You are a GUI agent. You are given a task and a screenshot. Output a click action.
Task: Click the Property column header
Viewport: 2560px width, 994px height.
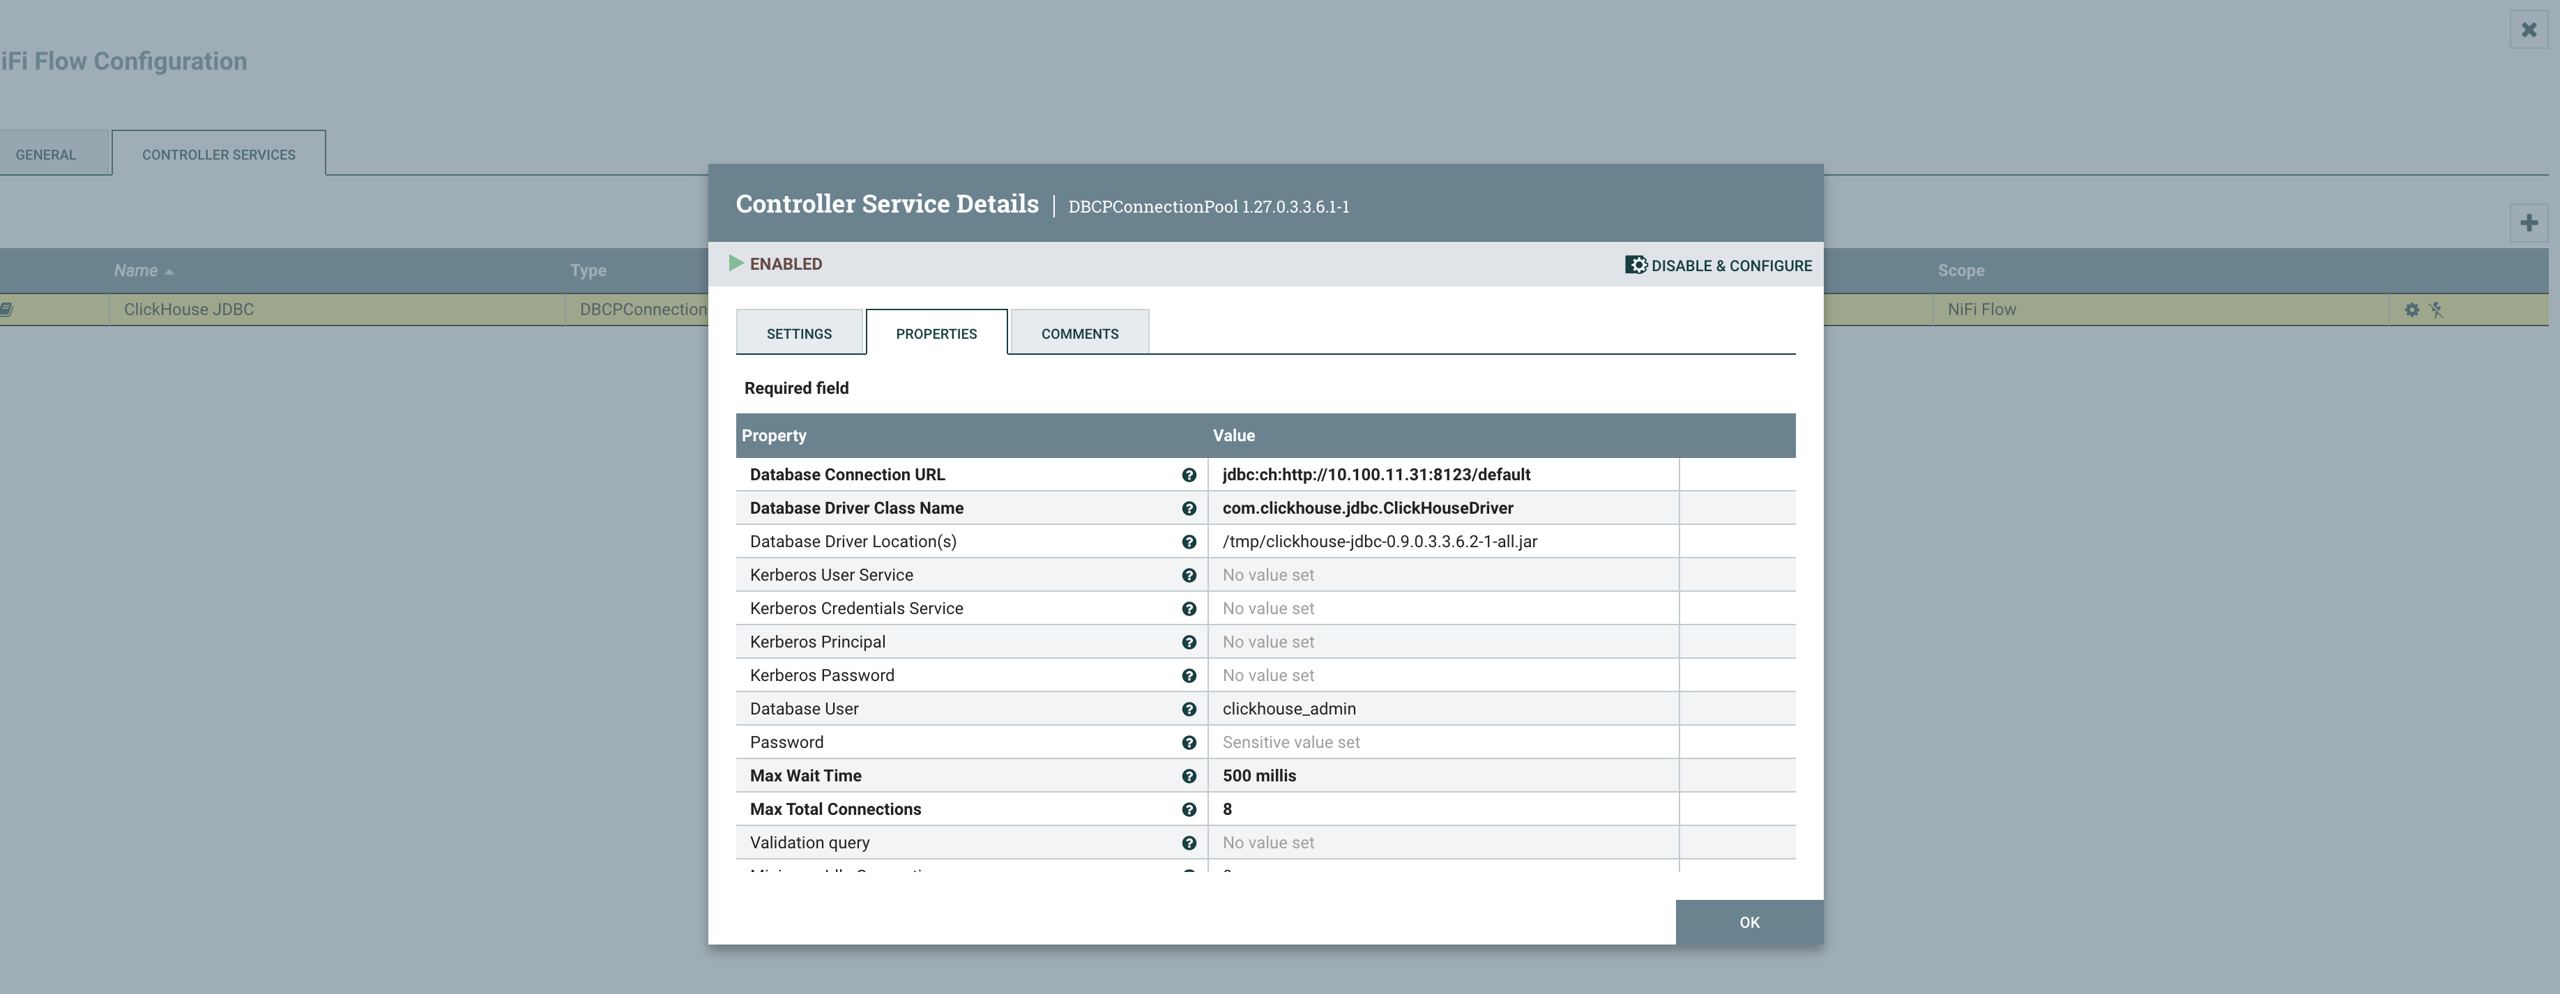774,435
